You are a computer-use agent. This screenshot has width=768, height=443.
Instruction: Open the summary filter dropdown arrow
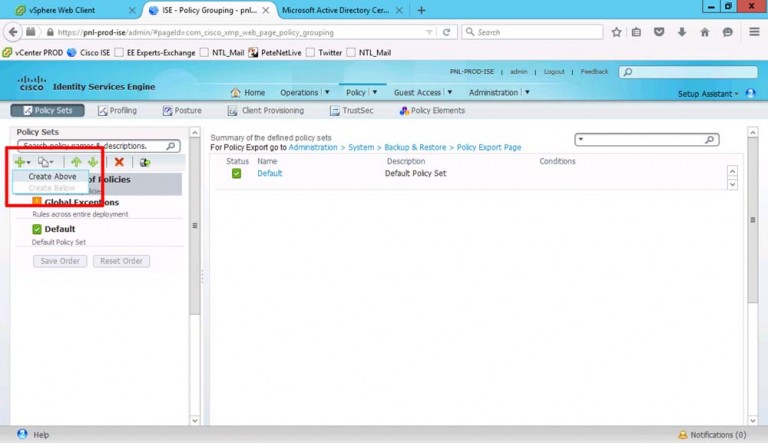click(581, 139)
